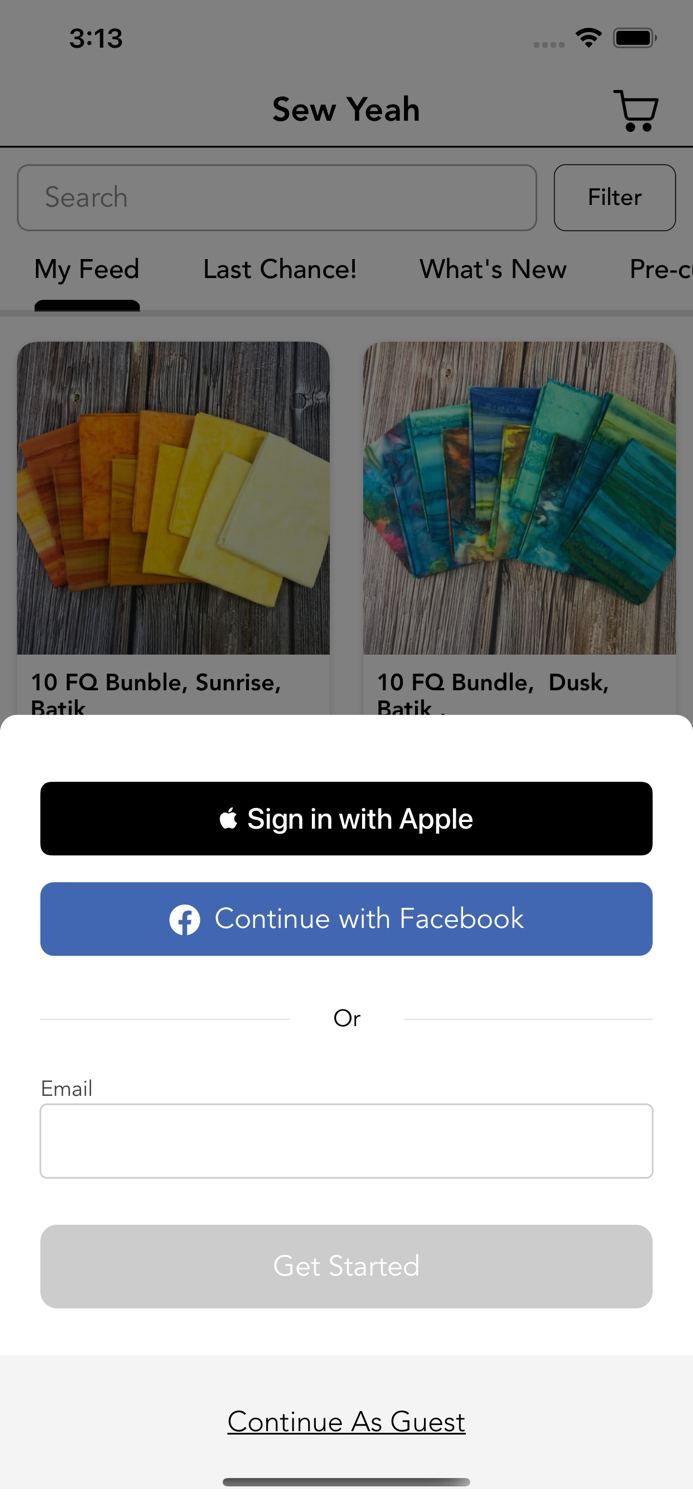693x1500 pixels.
Task: Open the Sunrise Batik bundle photo
Action: tap(173, 498)
